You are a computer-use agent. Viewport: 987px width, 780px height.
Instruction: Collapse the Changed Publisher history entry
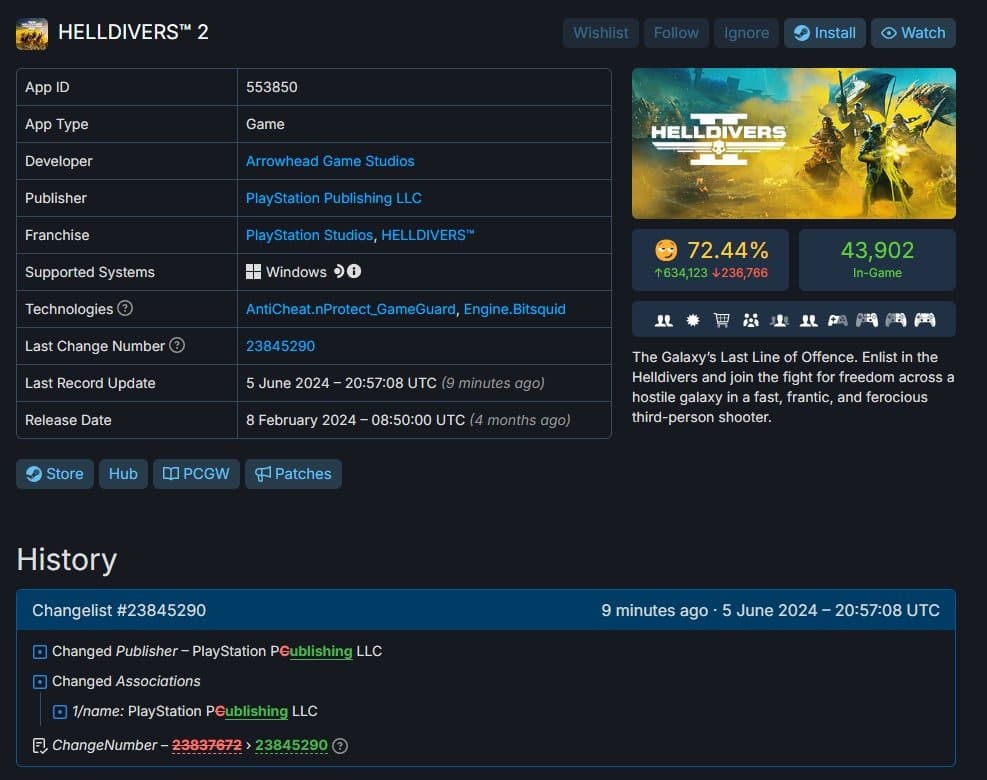(40, 652)
